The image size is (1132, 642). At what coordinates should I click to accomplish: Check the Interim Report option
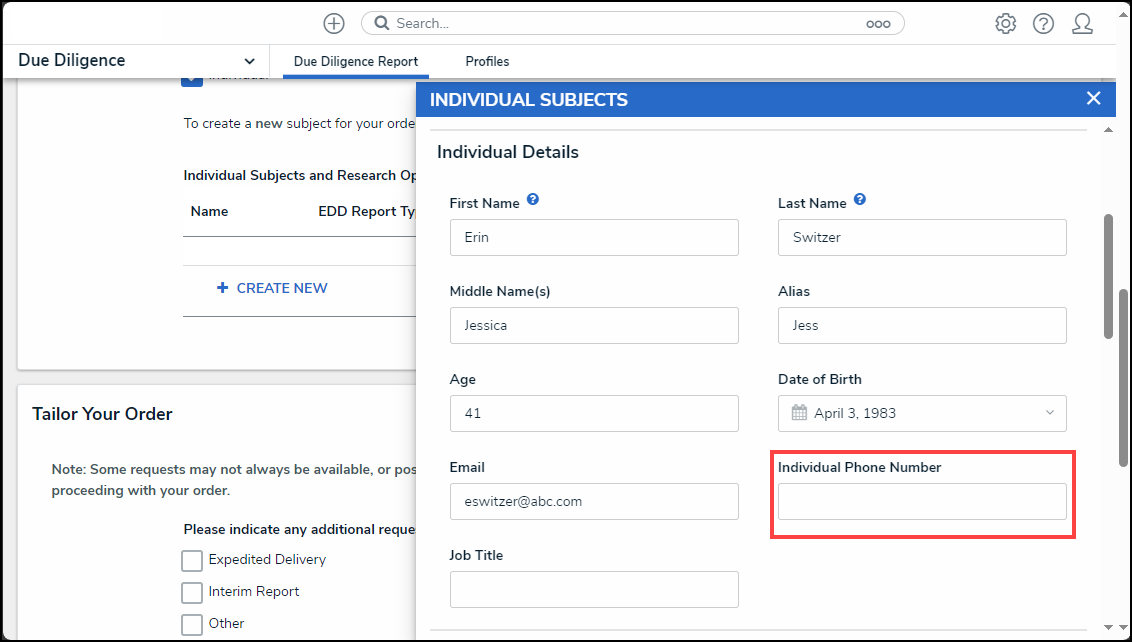click(x=192, y=592)
